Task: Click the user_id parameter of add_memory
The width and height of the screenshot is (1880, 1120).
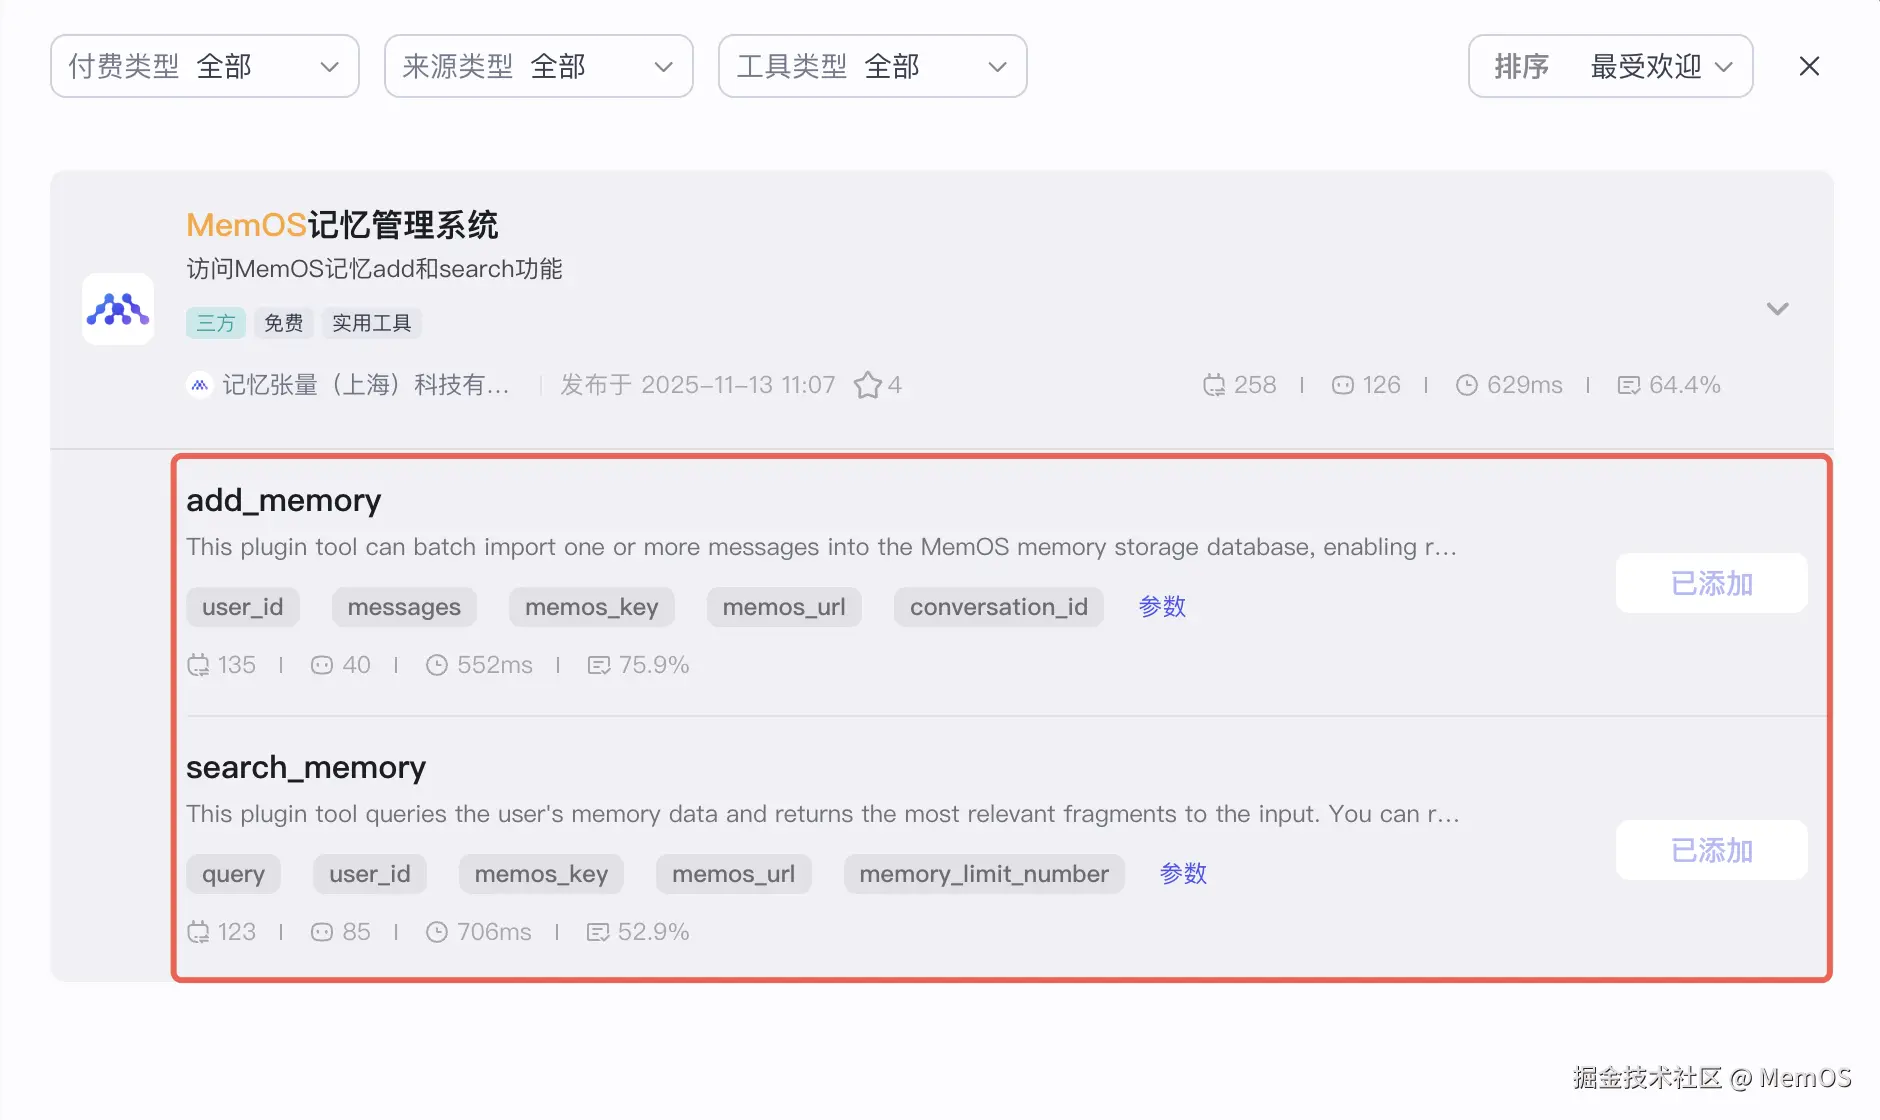Action: (243, 607)
